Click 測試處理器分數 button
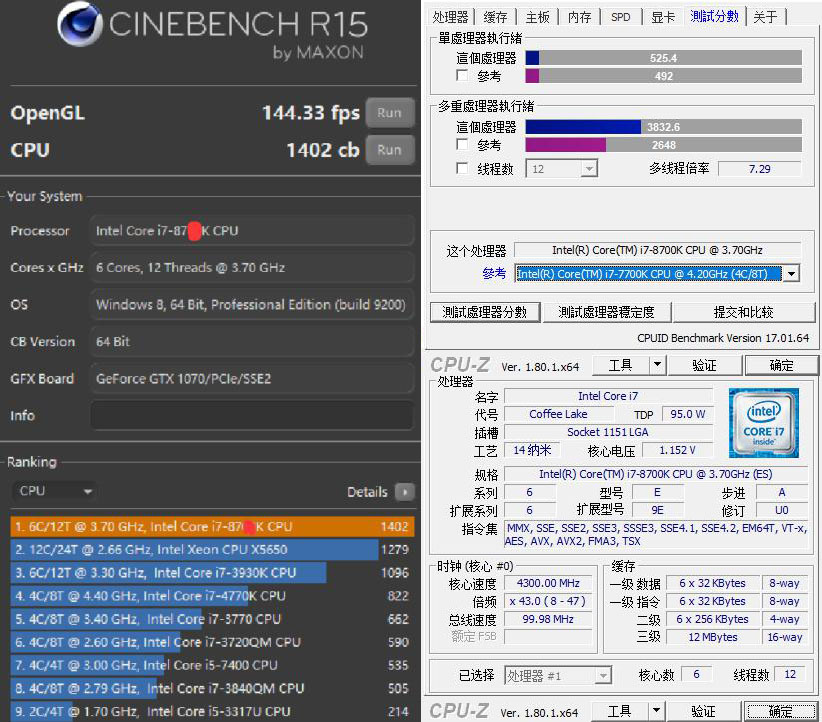The image size is (822, 722). 484,312
